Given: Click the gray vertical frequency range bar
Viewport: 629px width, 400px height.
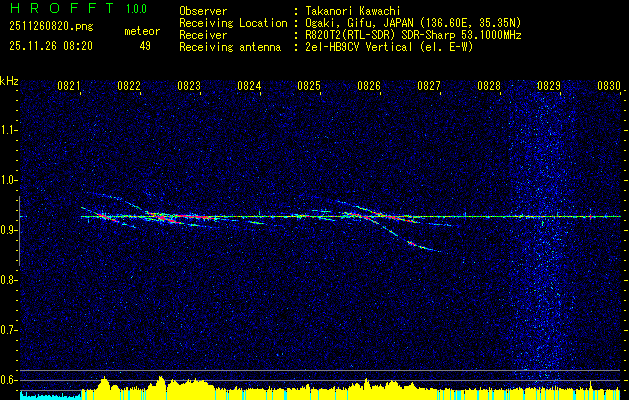Looking at the screenshot, I should tap(19, 231).
